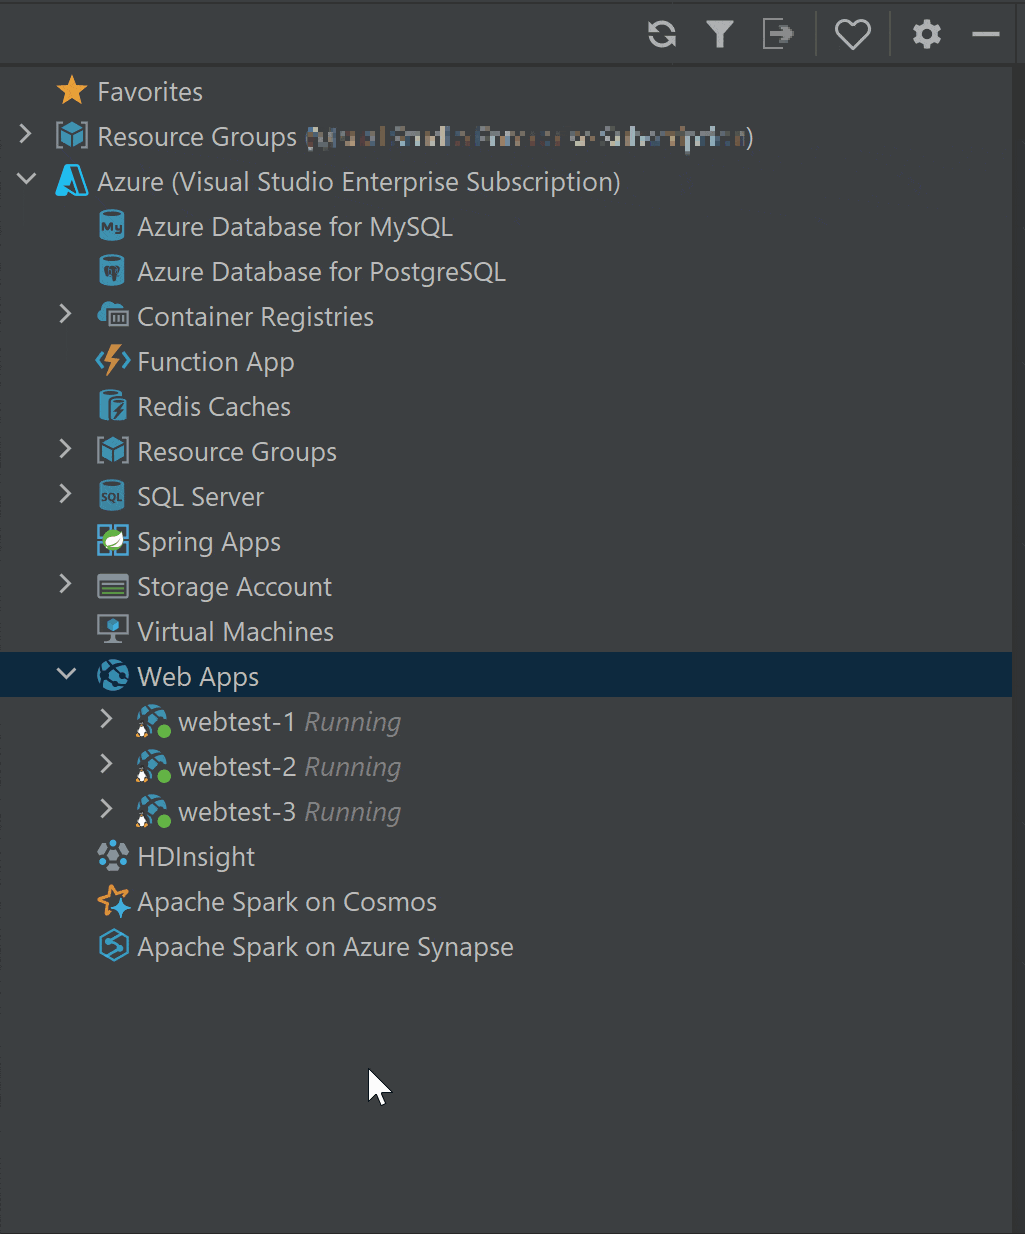Click the heart feedback icon
The height and width of the screenshot is (1234, 1025).
click(853, 34)
